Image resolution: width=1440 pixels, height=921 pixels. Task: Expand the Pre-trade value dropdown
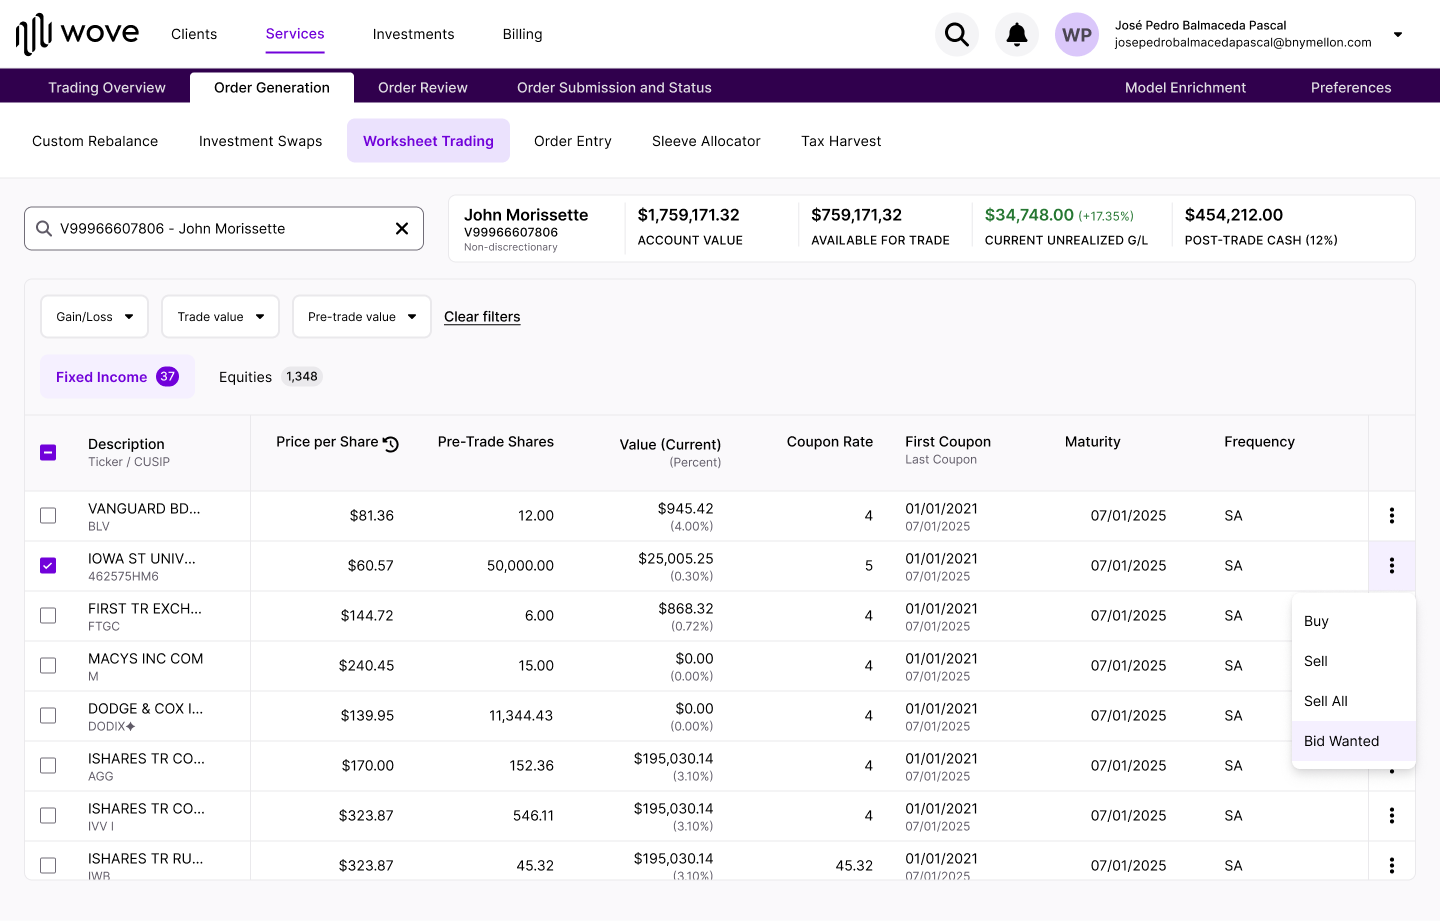tap(361, 317)
